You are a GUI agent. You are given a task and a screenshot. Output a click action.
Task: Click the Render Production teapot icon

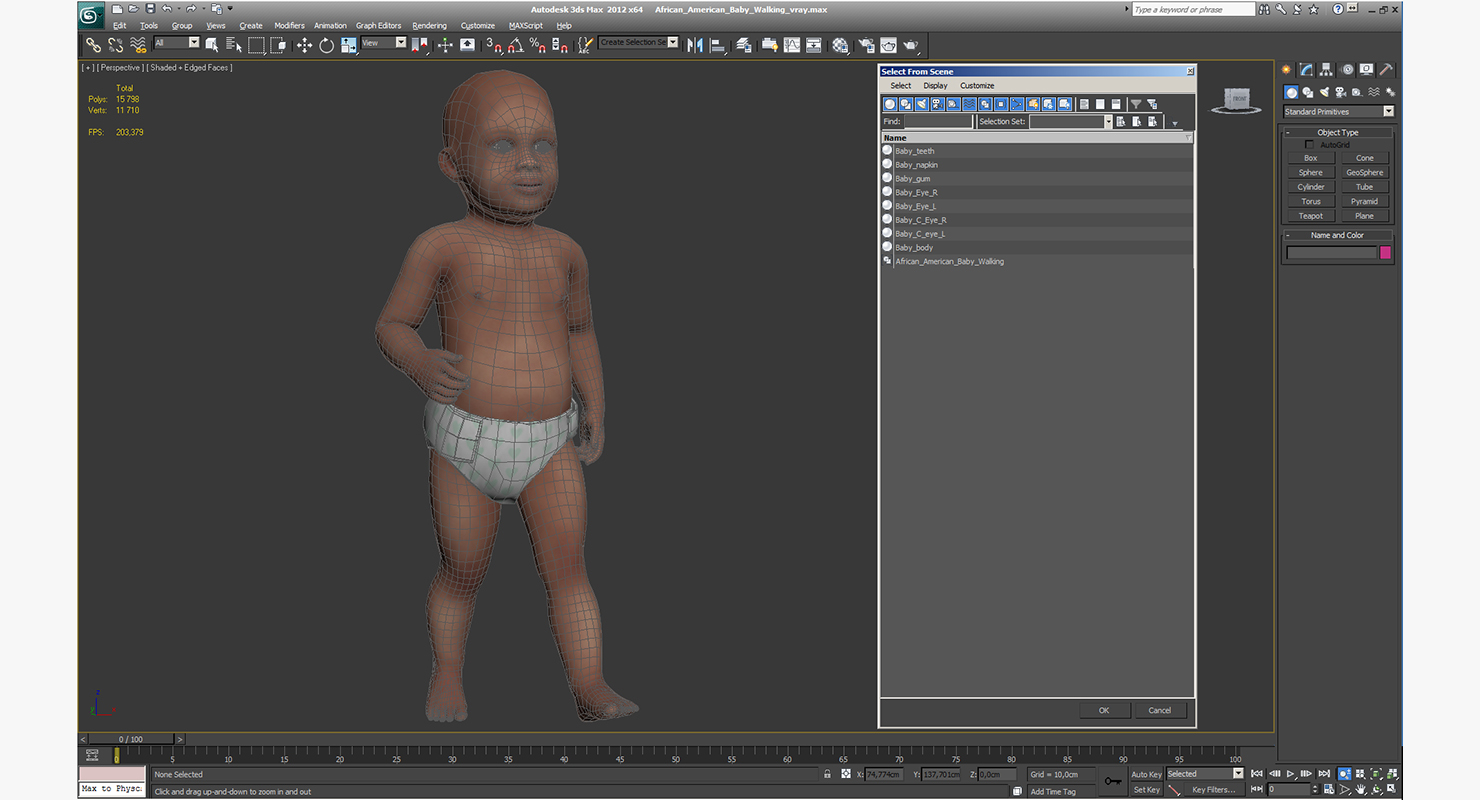(911, 45)
